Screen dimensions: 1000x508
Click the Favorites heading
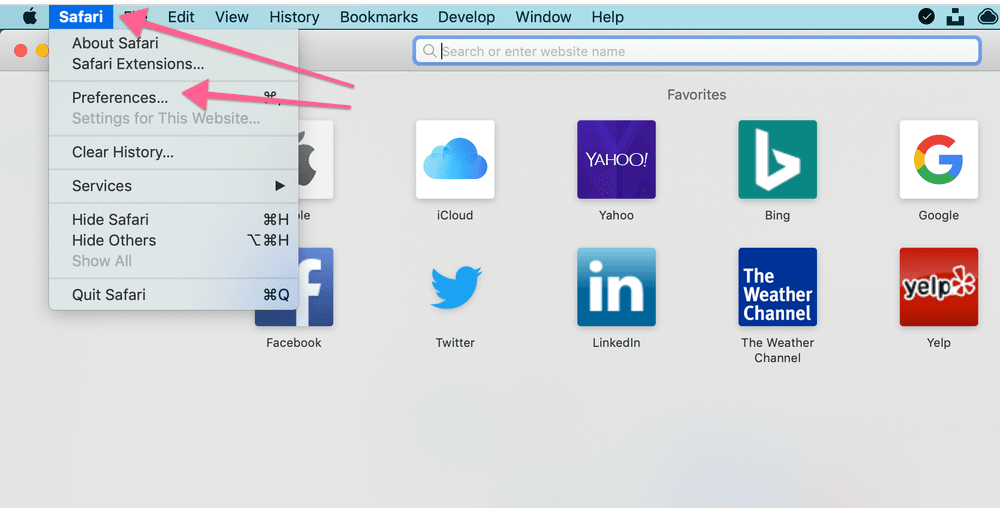pos(696,94)
